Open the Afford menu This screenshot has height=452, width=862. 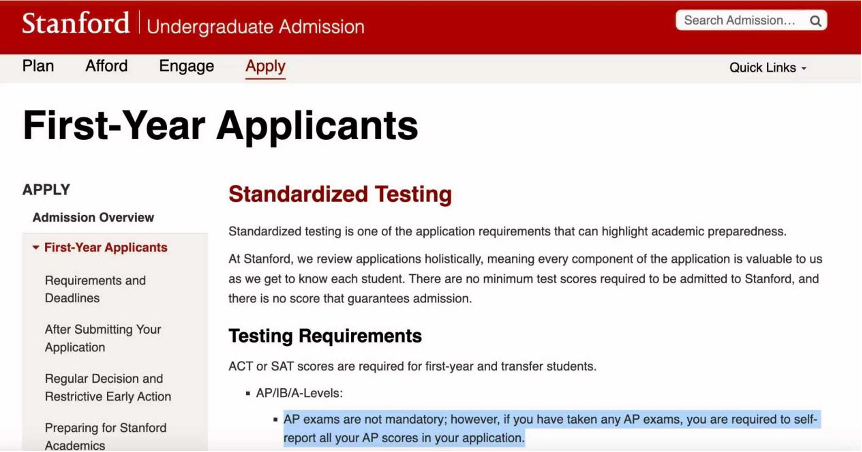pyautogui.click(x=106, y=67)
